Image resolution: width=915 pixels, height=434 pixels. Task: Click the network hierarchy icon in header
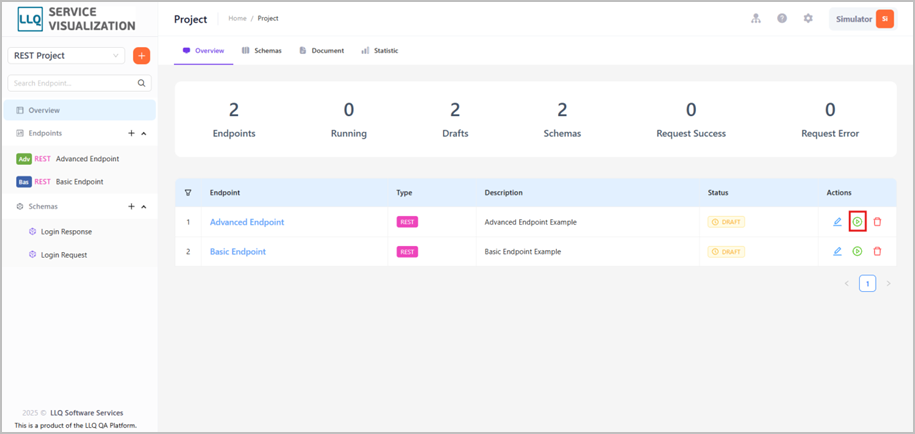pos(756,19)
